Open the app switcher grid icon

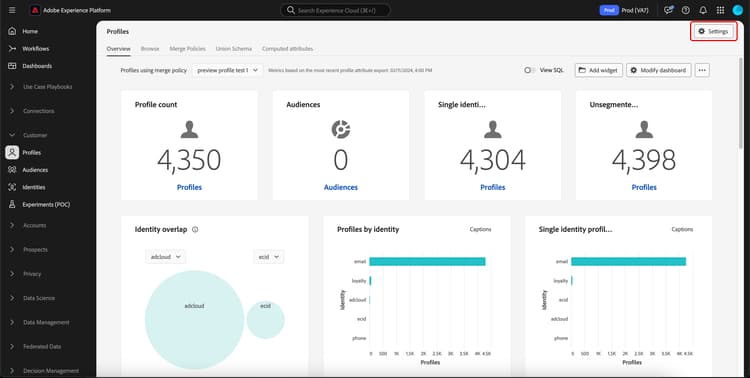pyautogui.click(x=720, y=10)
